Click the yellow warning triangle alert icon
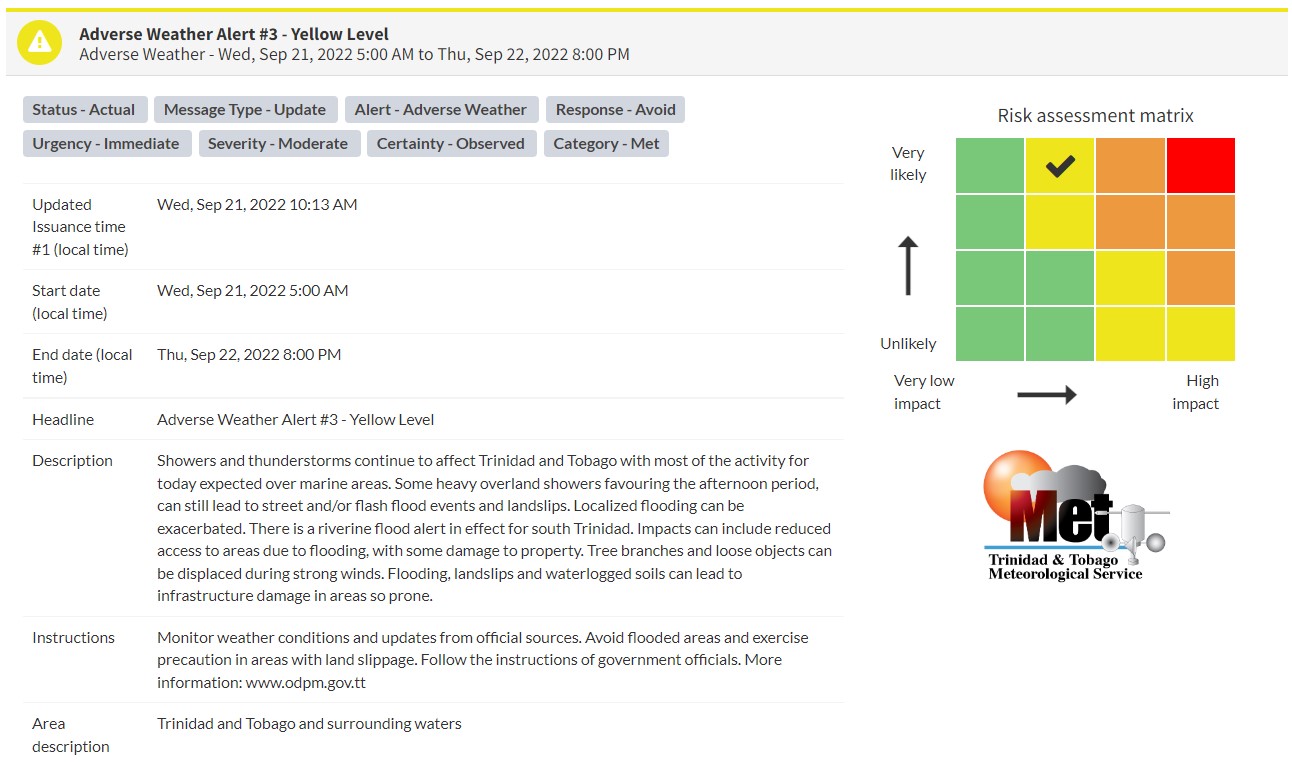 [40, 42]
